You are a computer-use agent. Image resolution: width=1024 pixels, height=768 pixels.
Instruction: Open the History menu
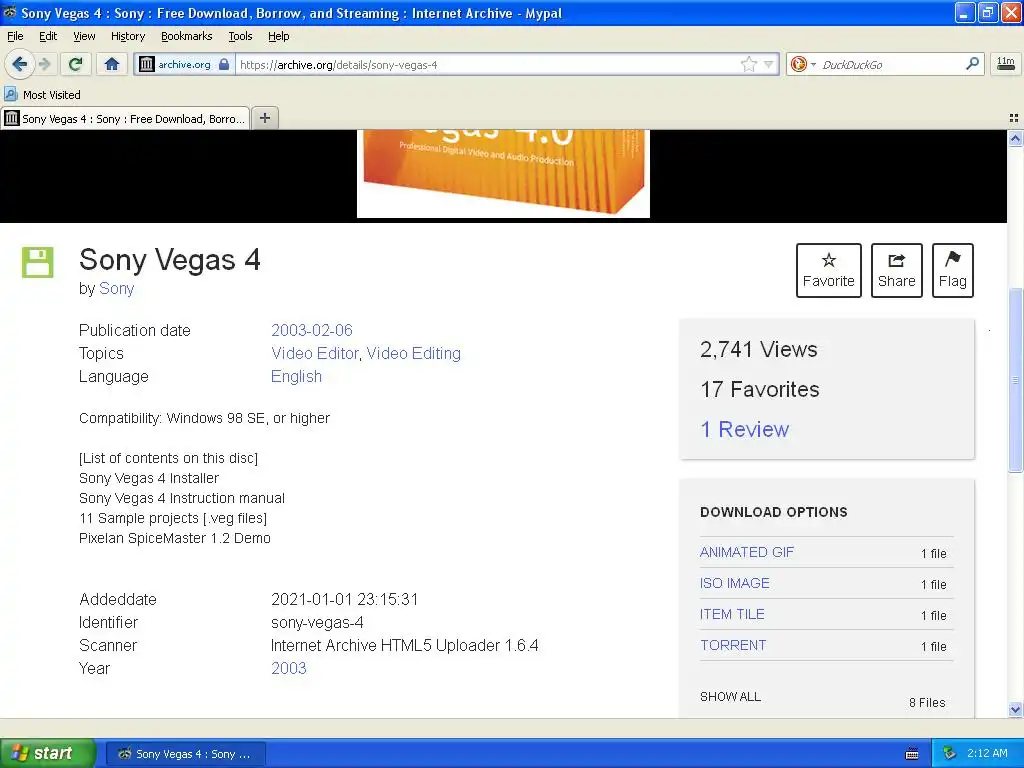click(128, 36)
